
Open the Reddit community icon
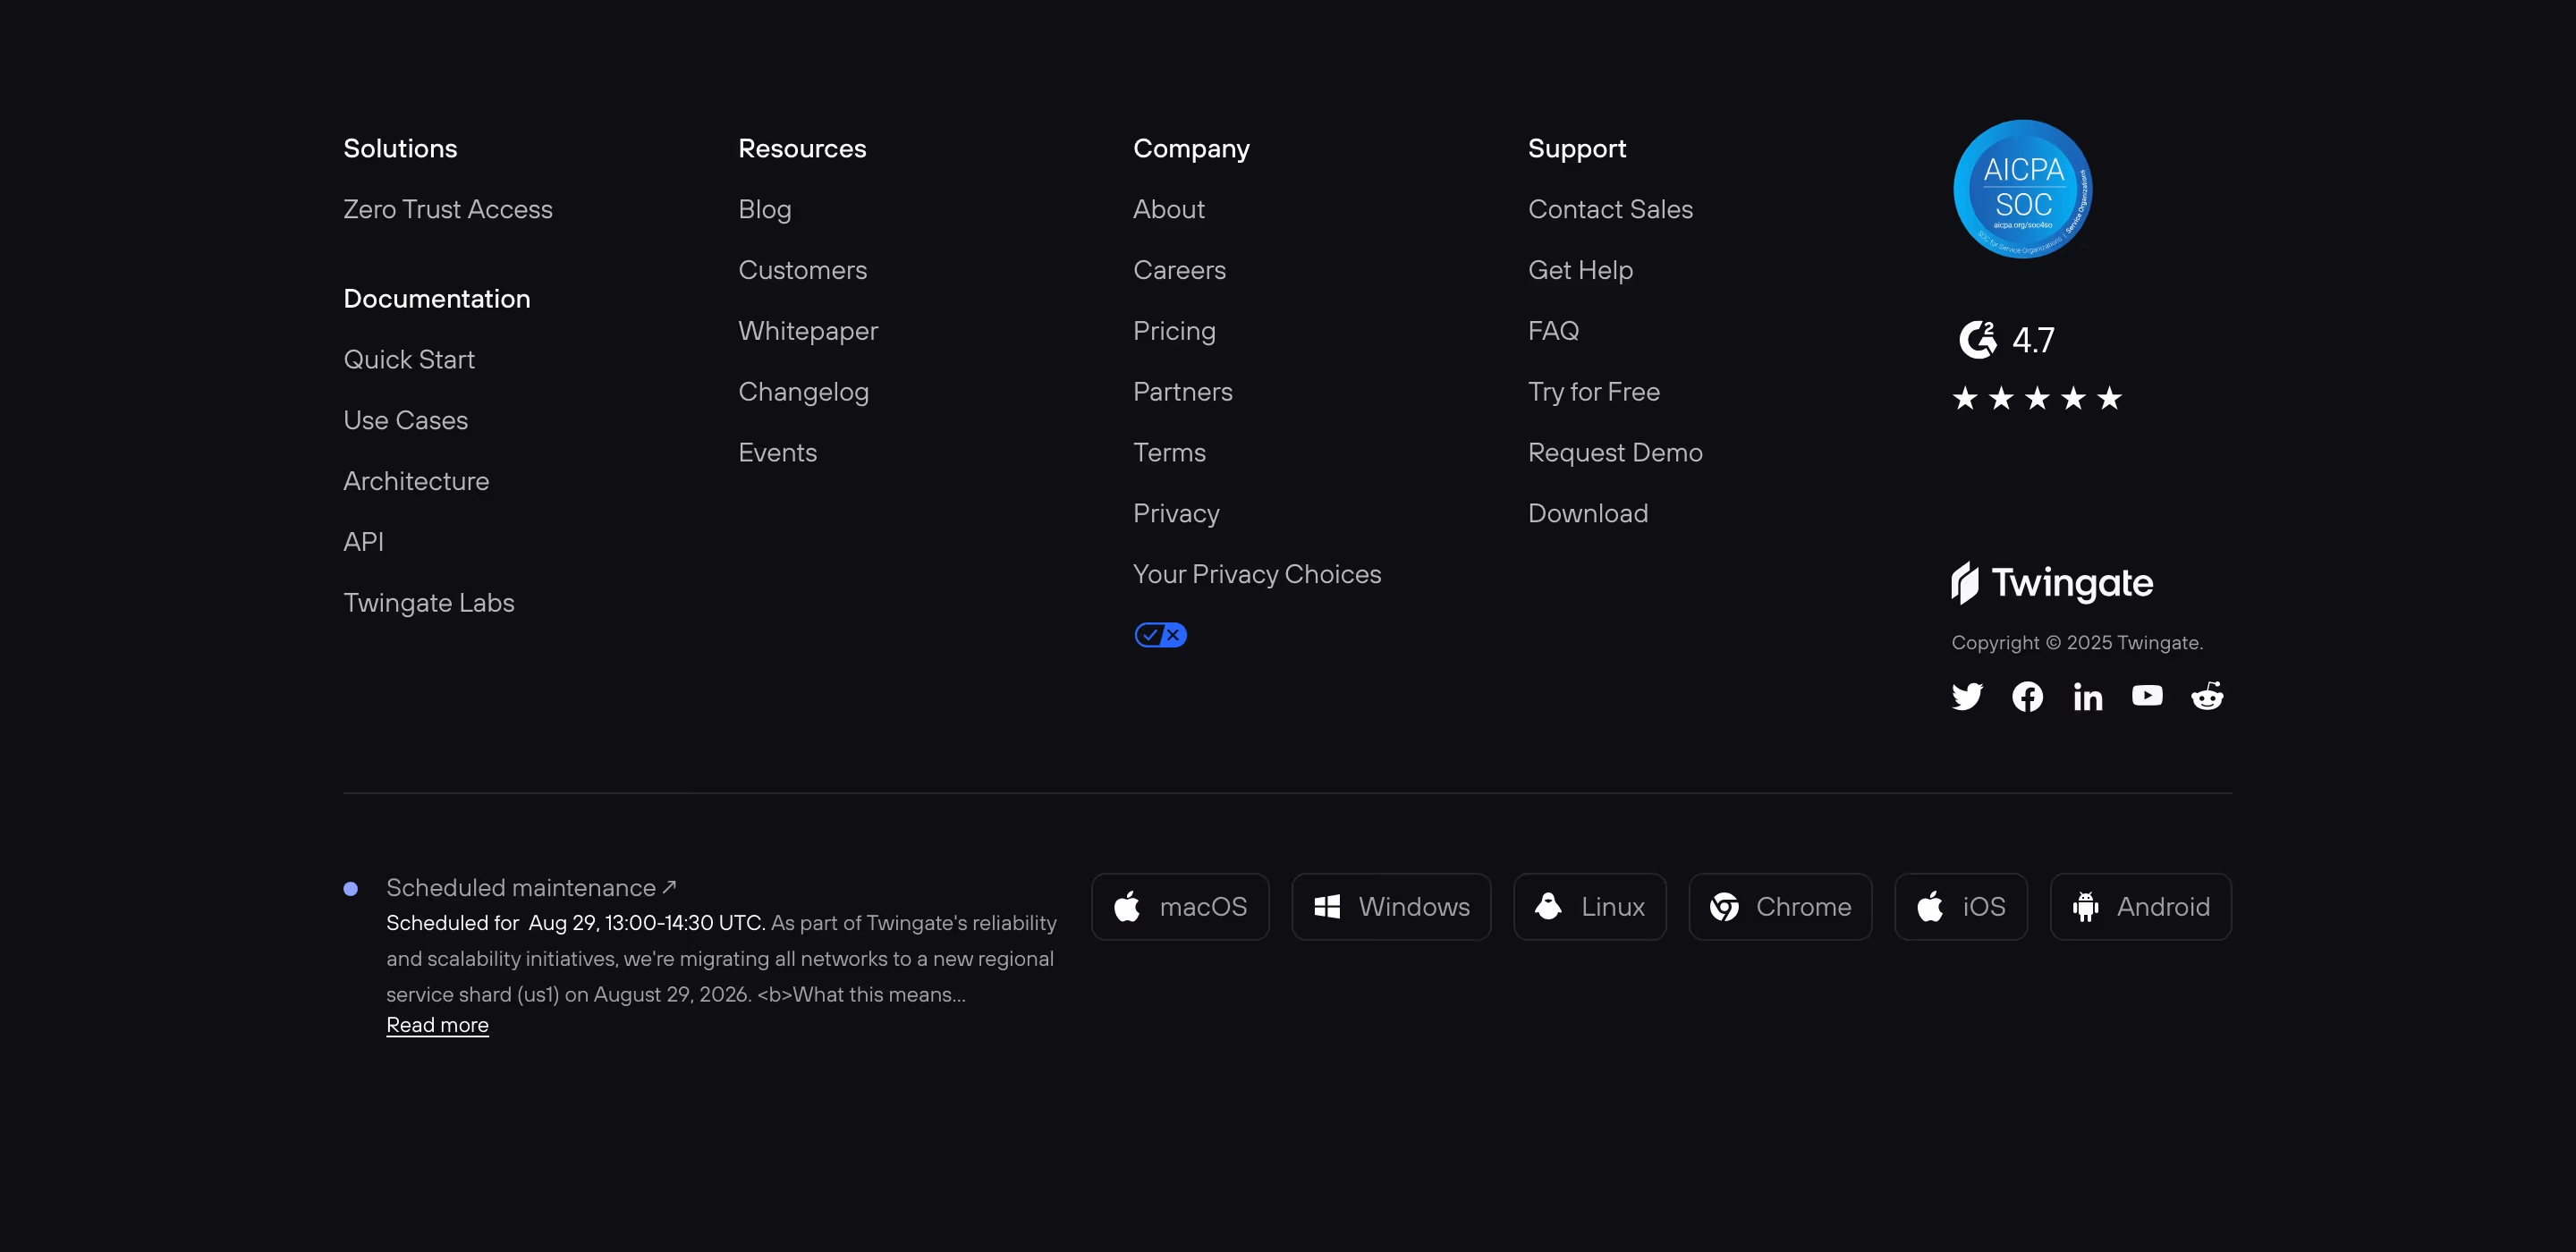coord(2207,696)
